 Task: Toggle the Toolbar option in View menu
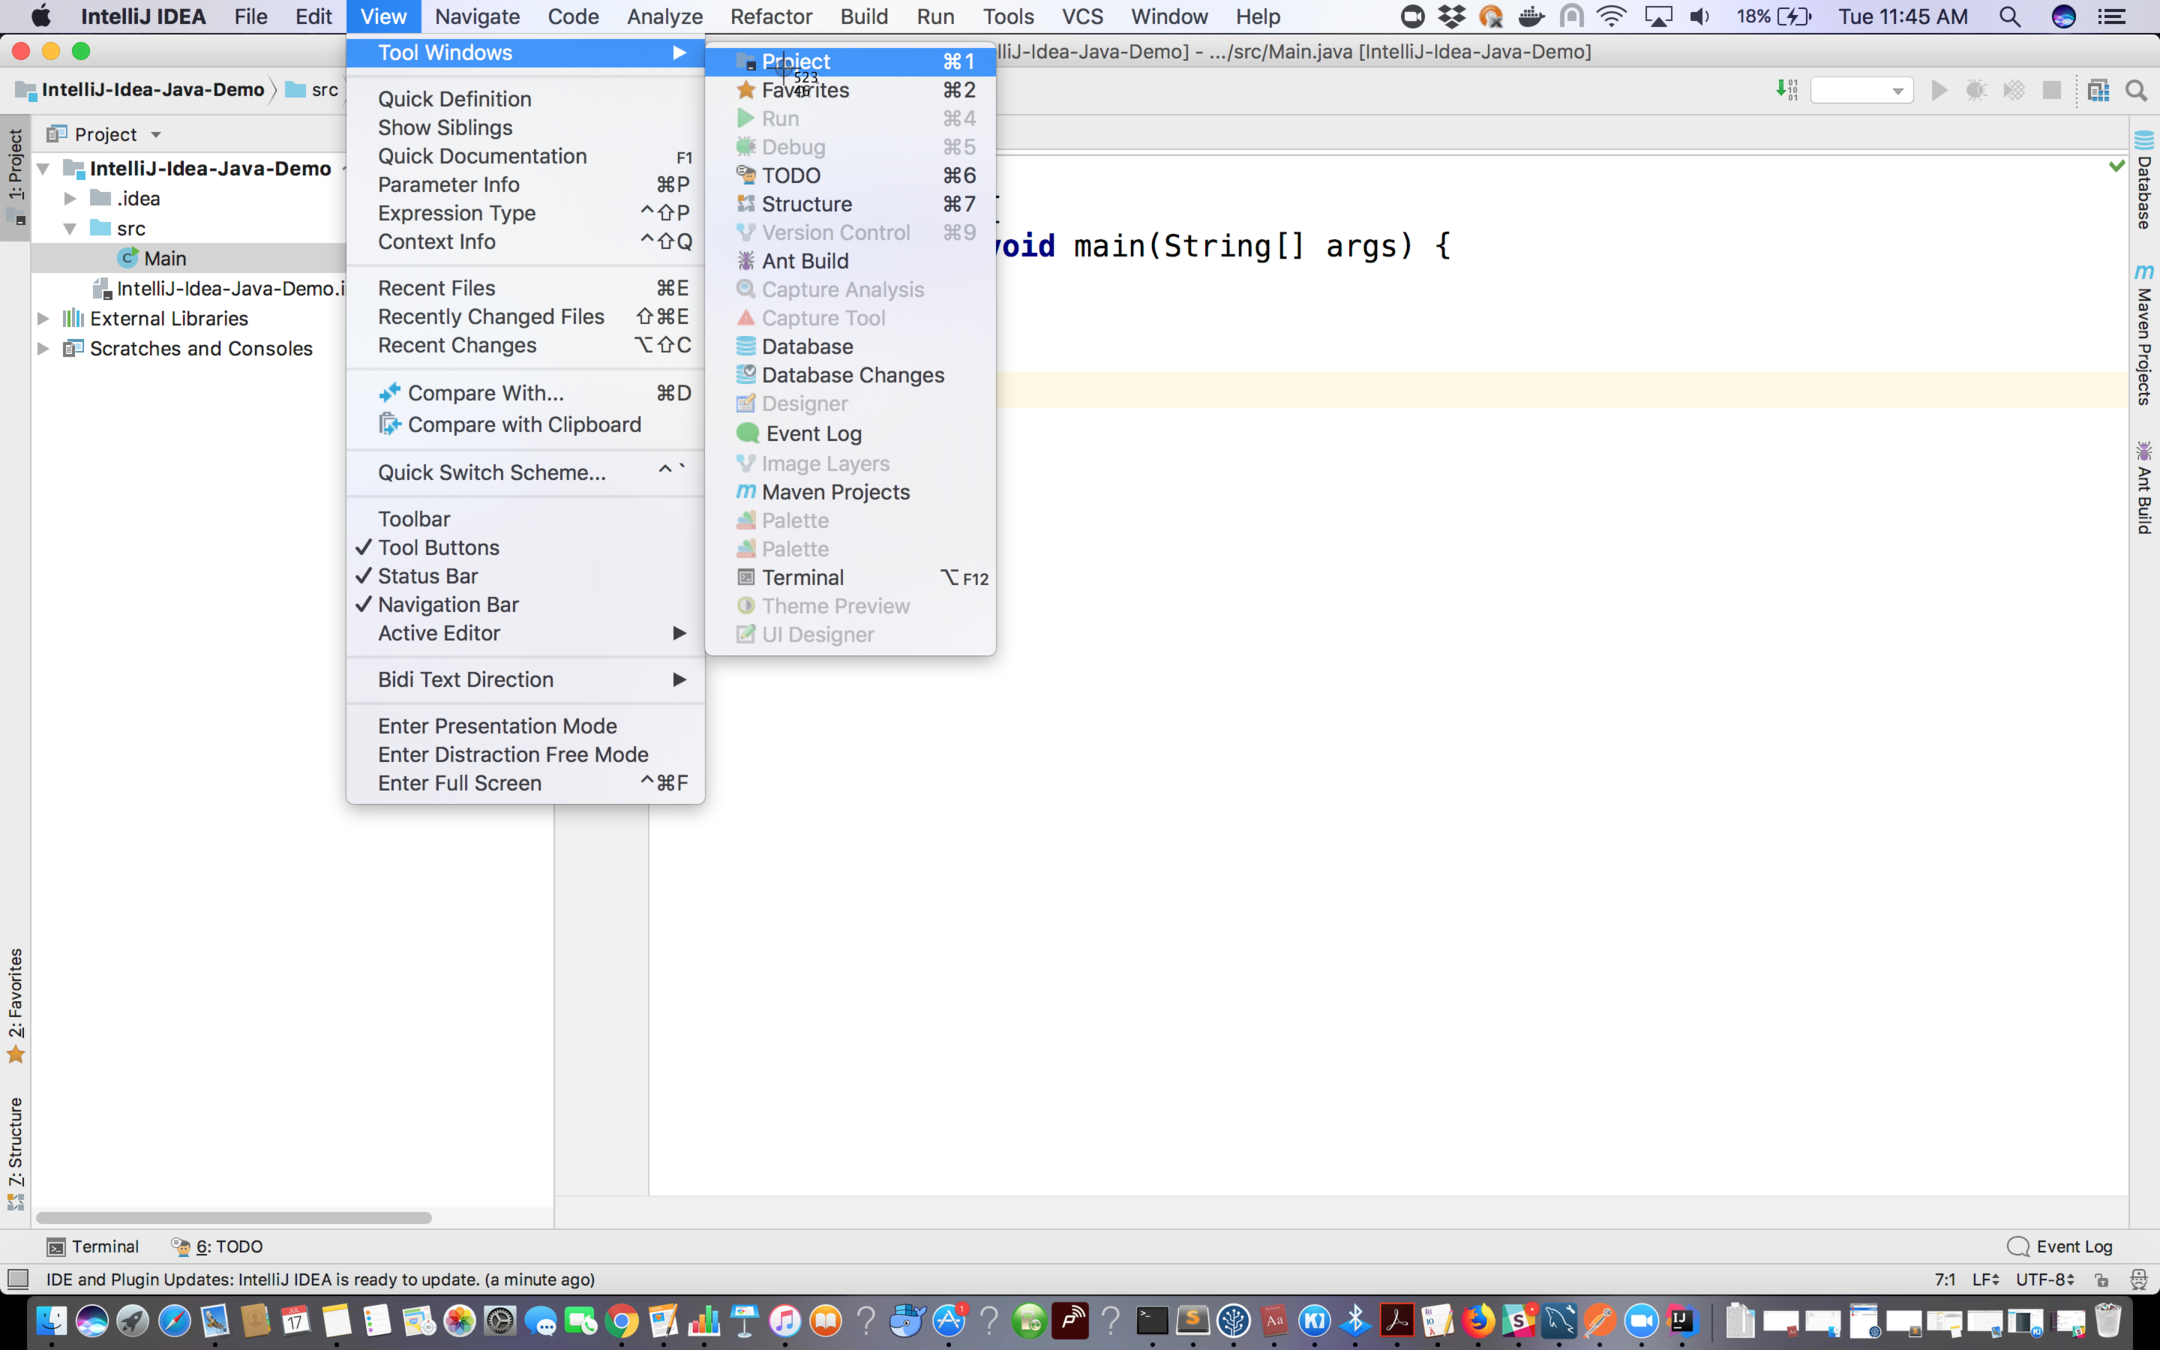point(526,519)
